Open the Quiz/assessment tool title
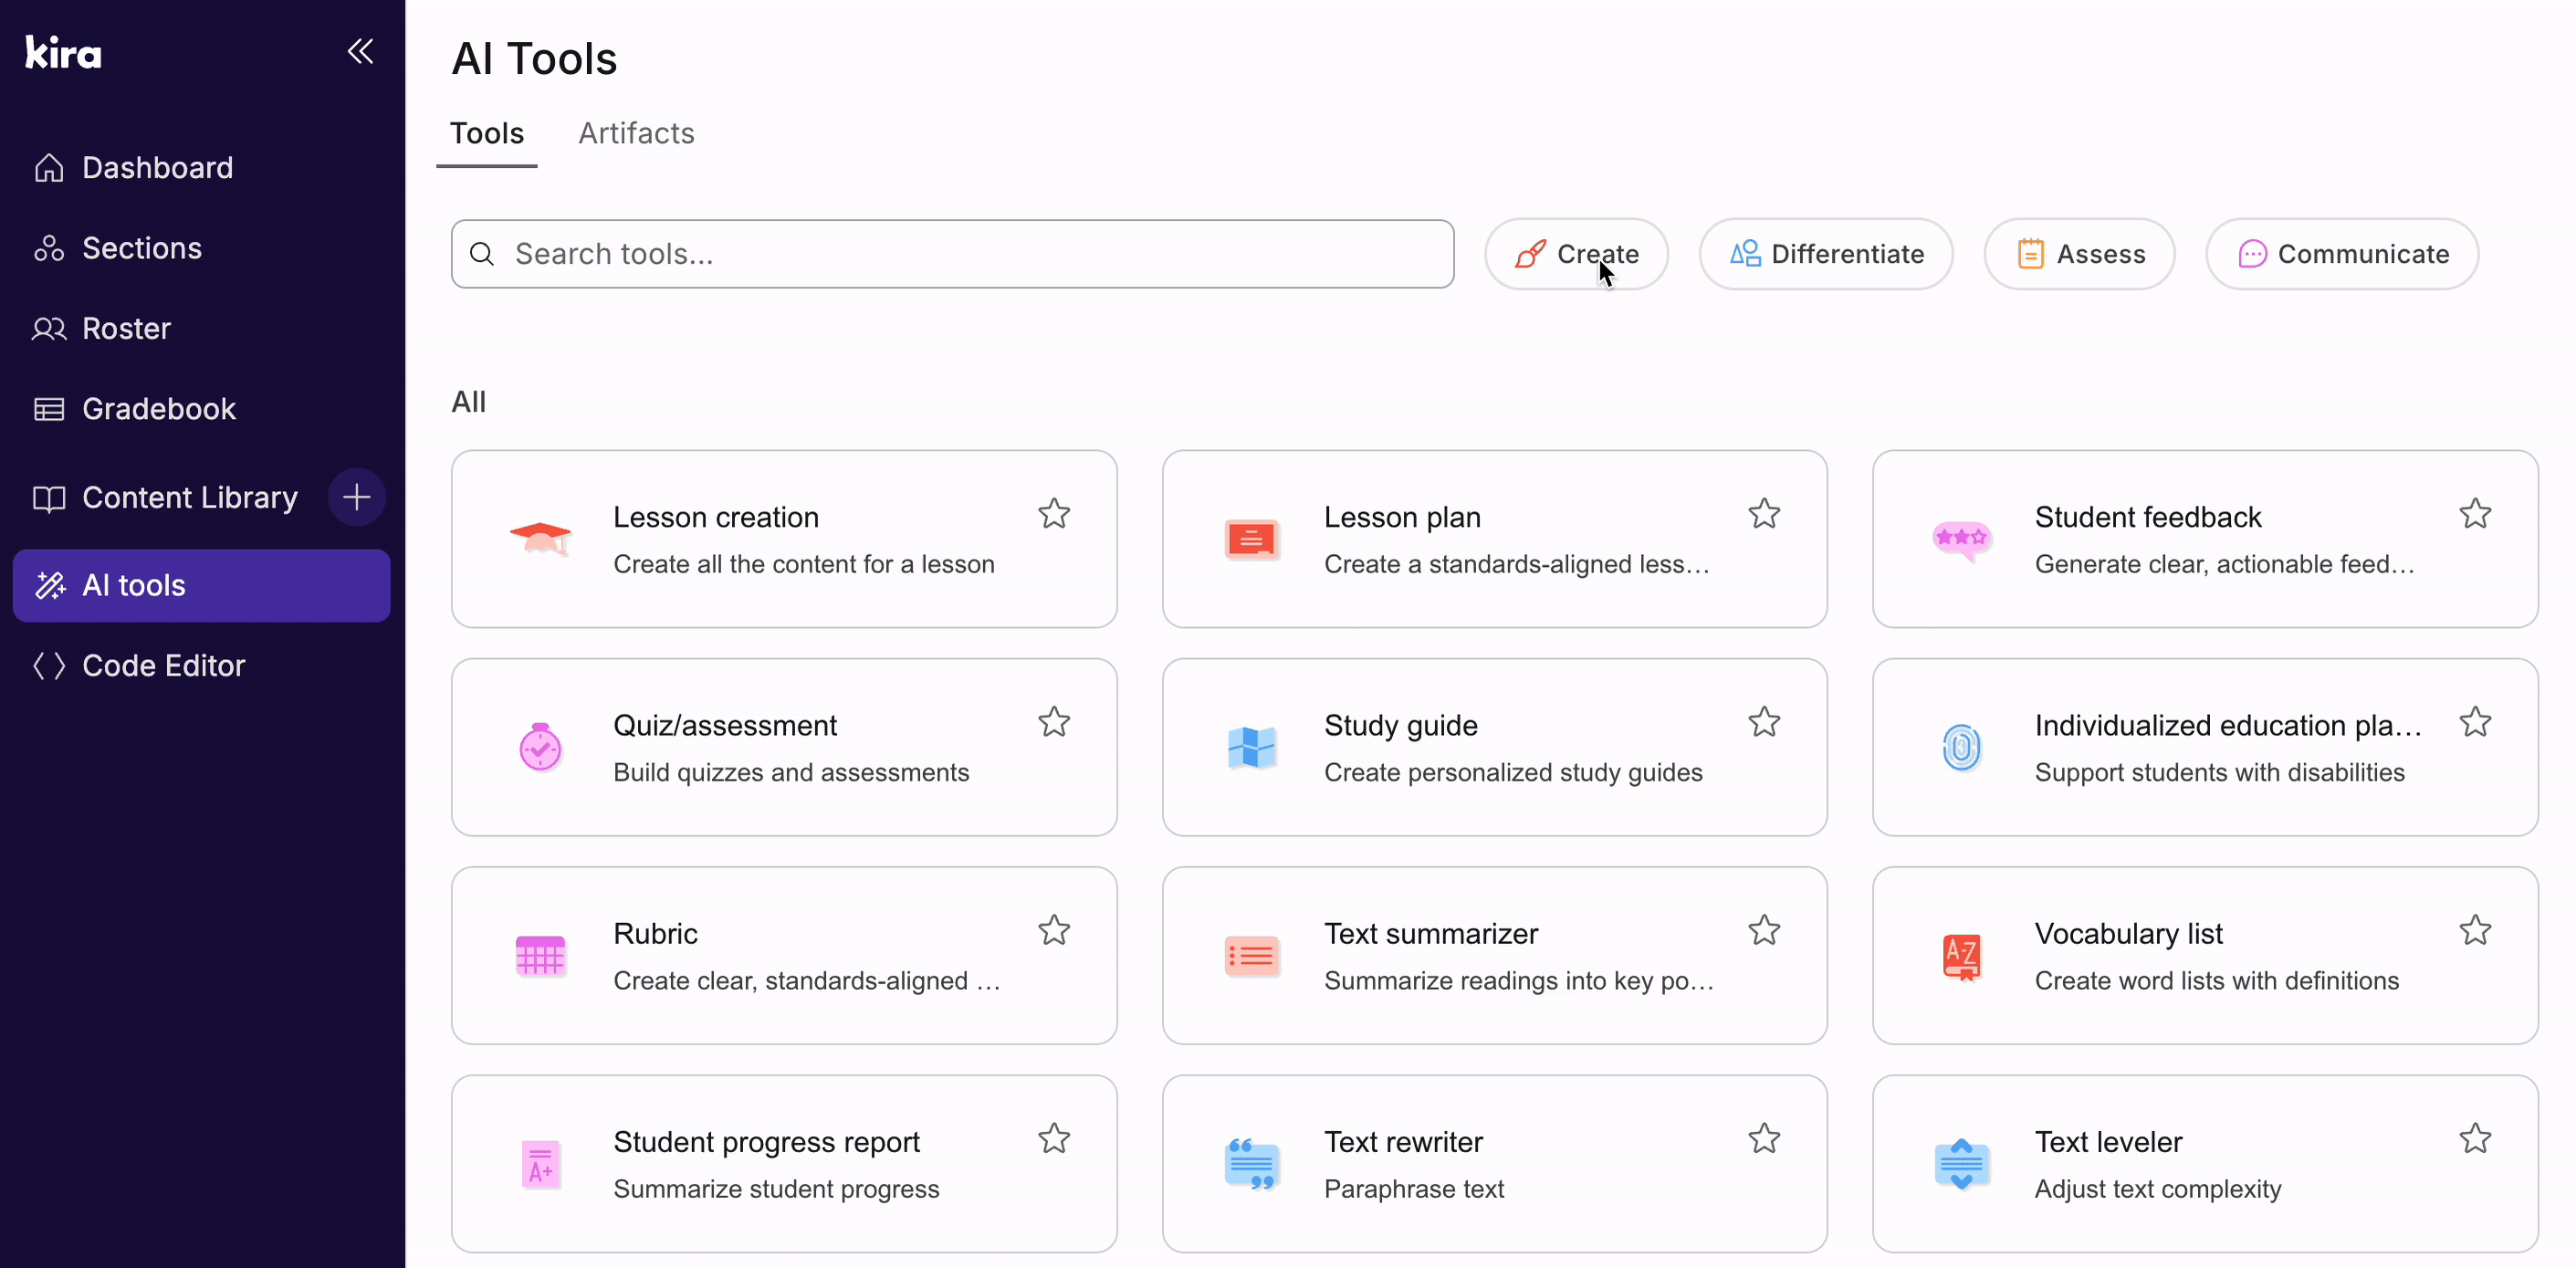2576x1268 pixels. [725, 725]
